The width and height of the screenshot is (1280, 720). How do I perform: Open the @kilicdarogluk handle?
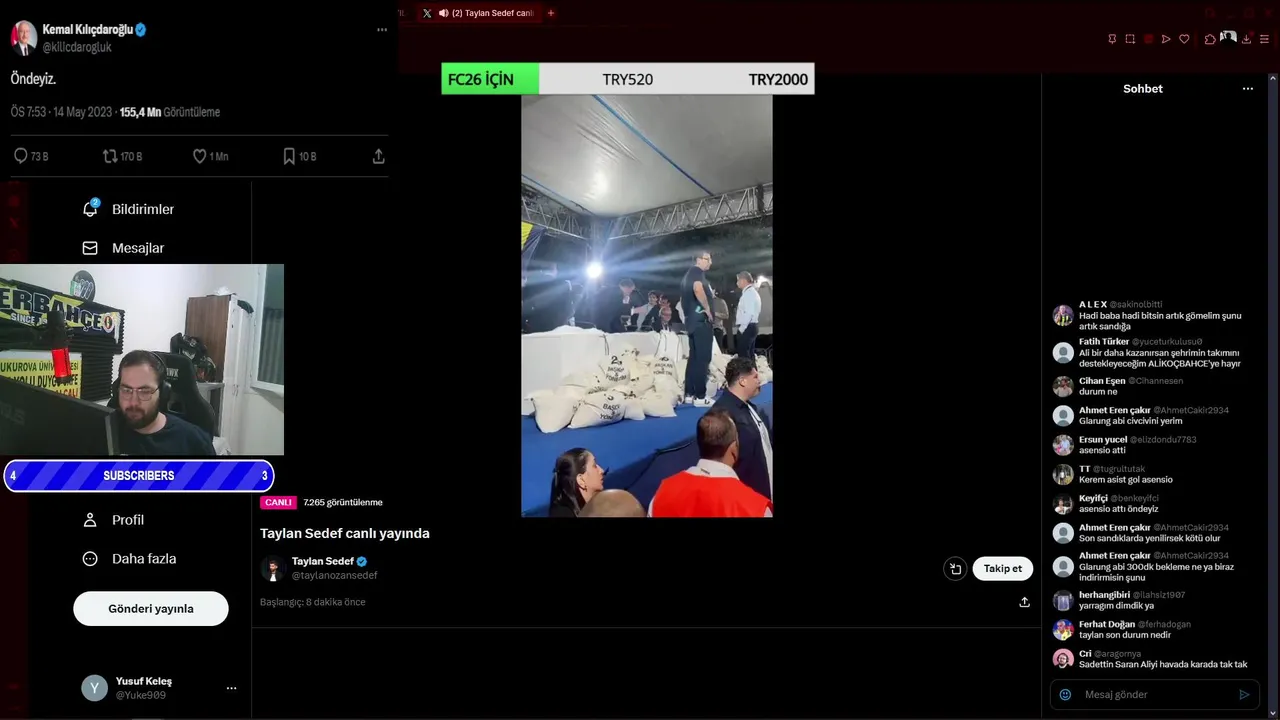pos(77,47)
